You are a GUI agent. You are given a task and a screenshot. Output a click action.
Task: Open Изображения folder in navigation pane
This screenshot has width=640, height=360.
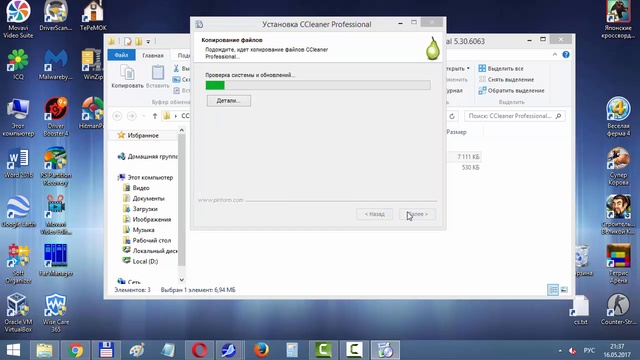click(x=147, y=219)
